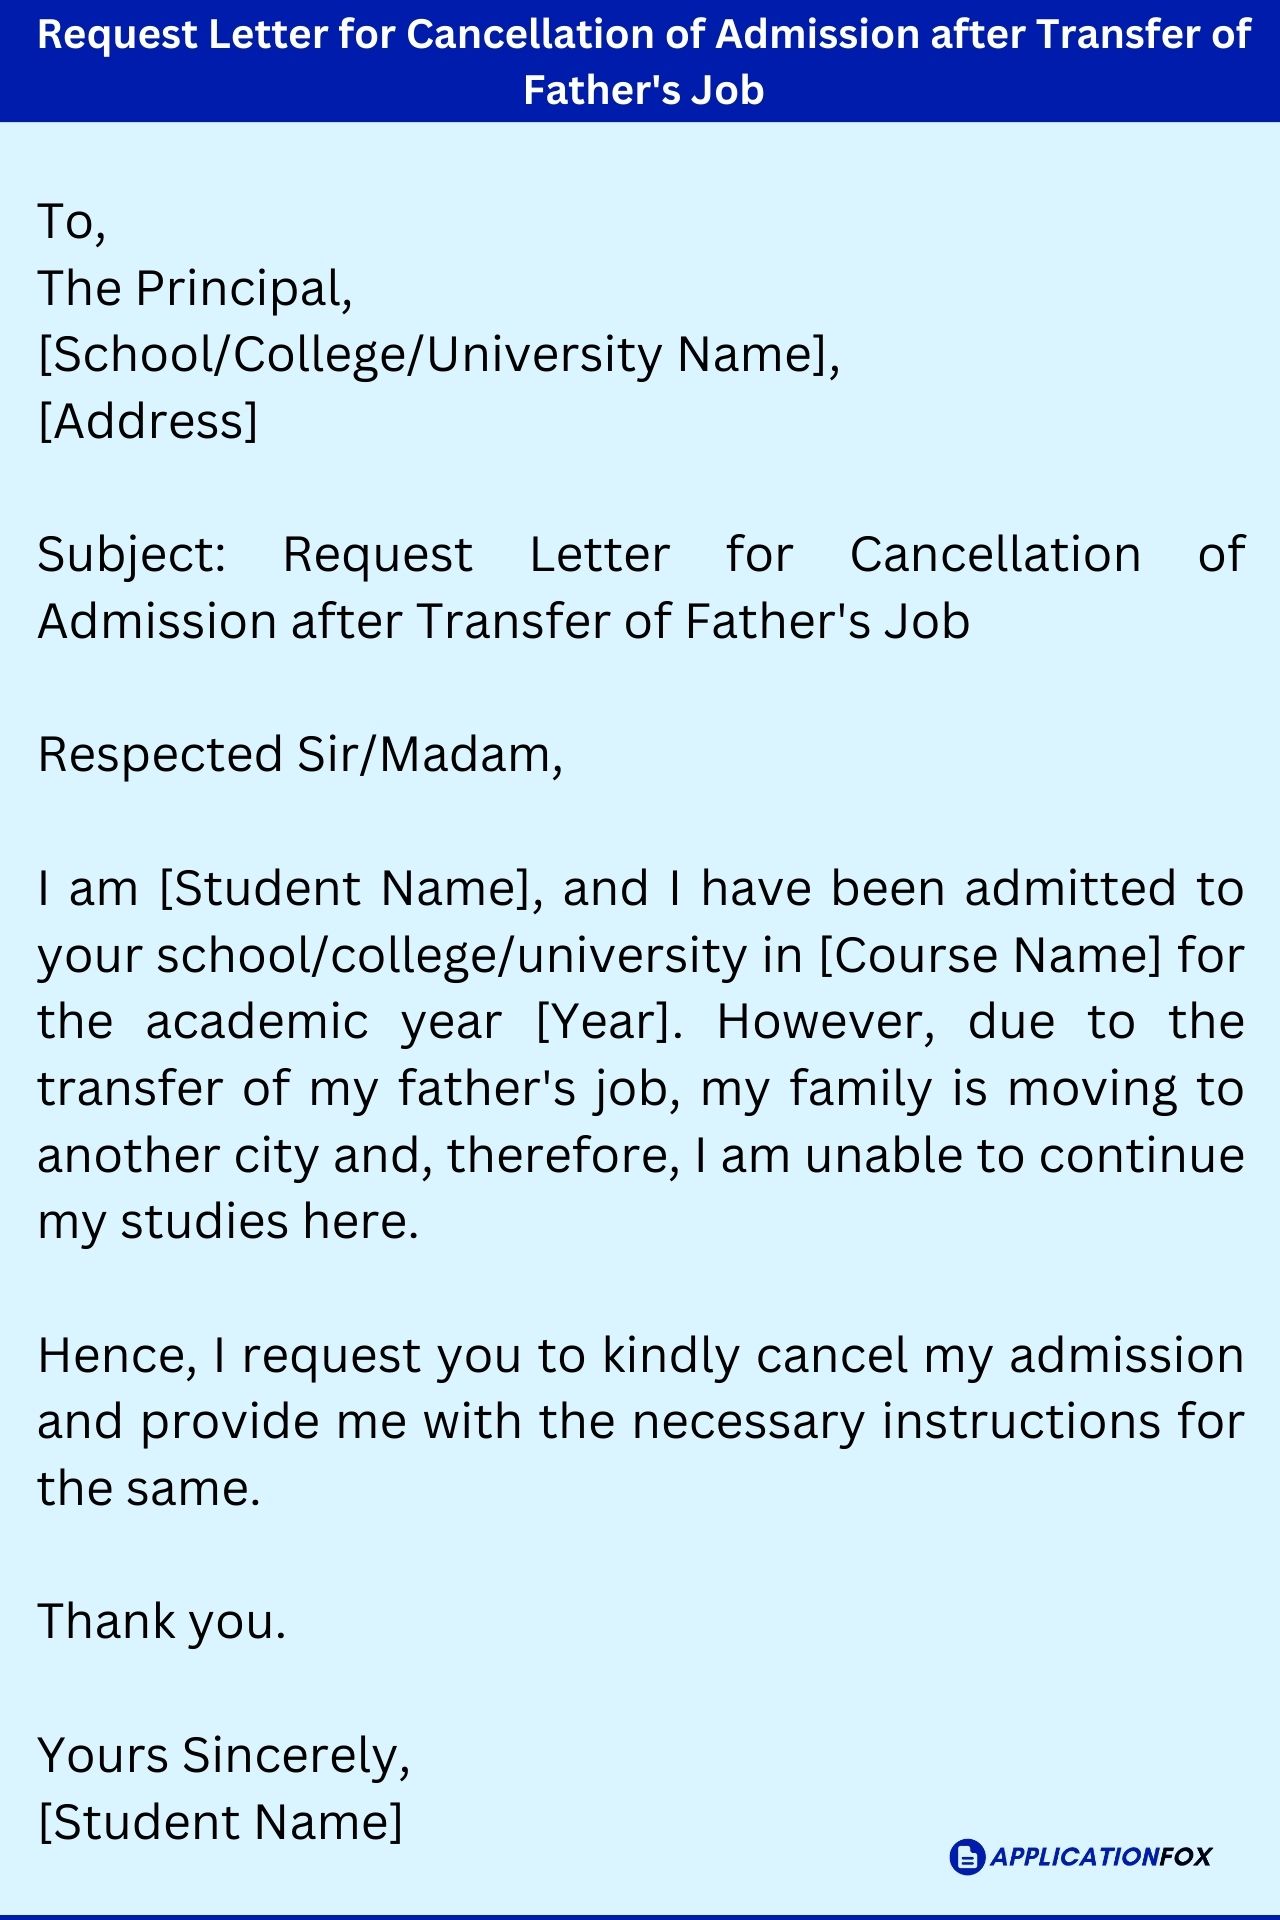The width and height of the screenshot is (1280, 1920).
Task: Click the ApplicationFox document logo icon
Action: (967, 1857)
